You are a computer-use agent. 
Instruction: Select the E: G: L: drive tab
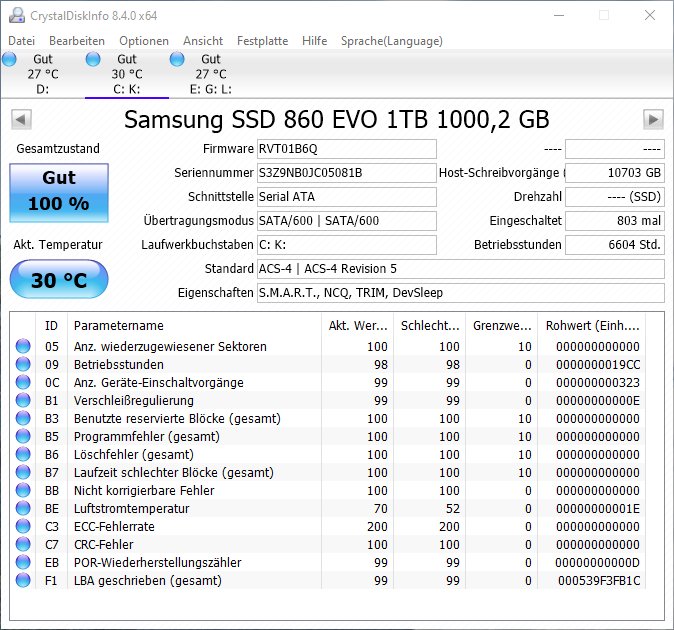click(x=211, y=74)
